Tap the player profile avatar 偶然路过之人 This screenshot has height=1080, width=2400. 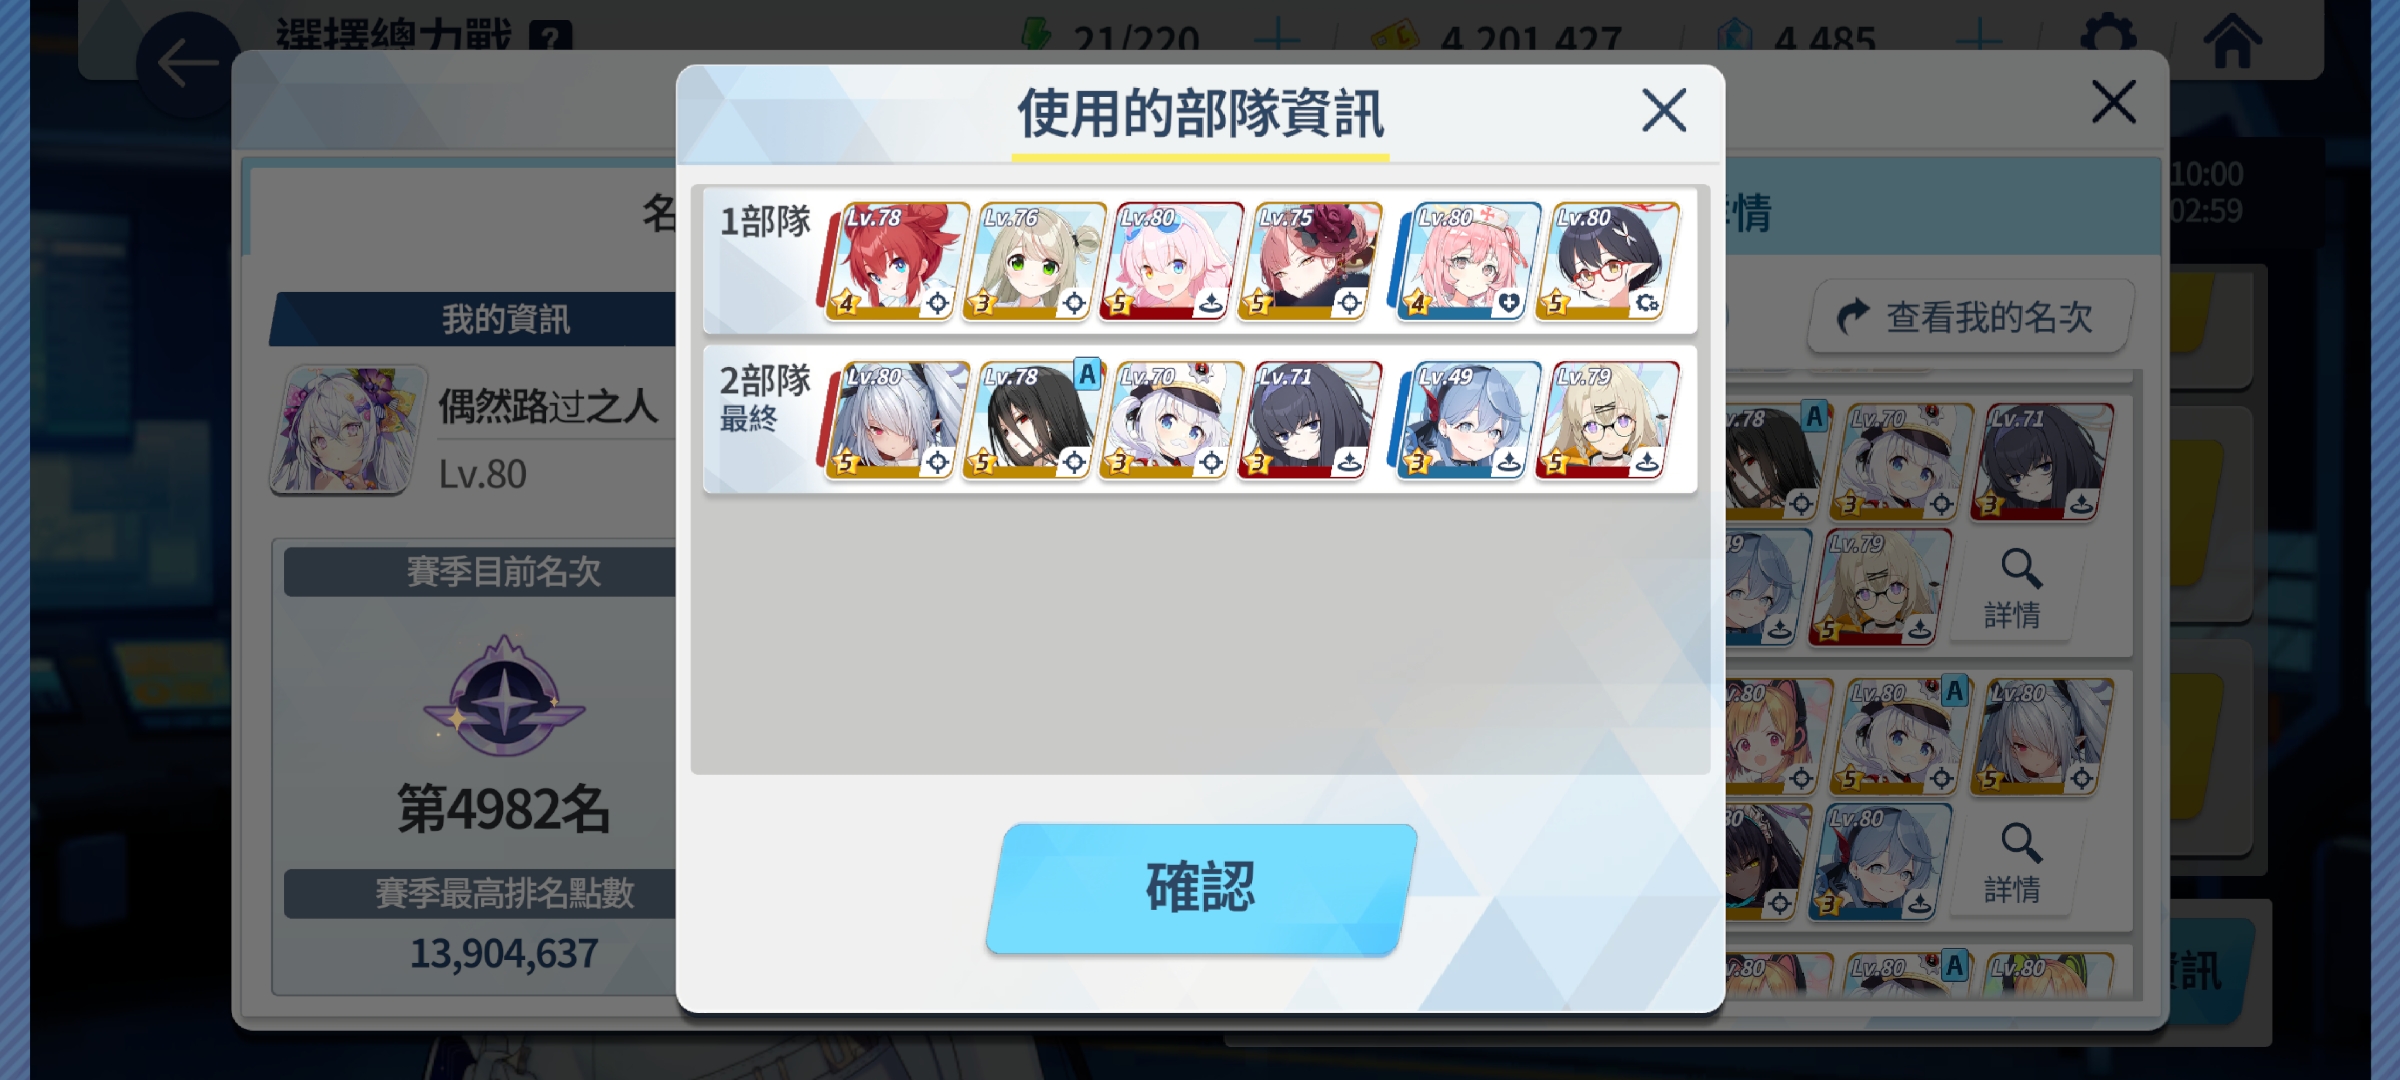346,430
